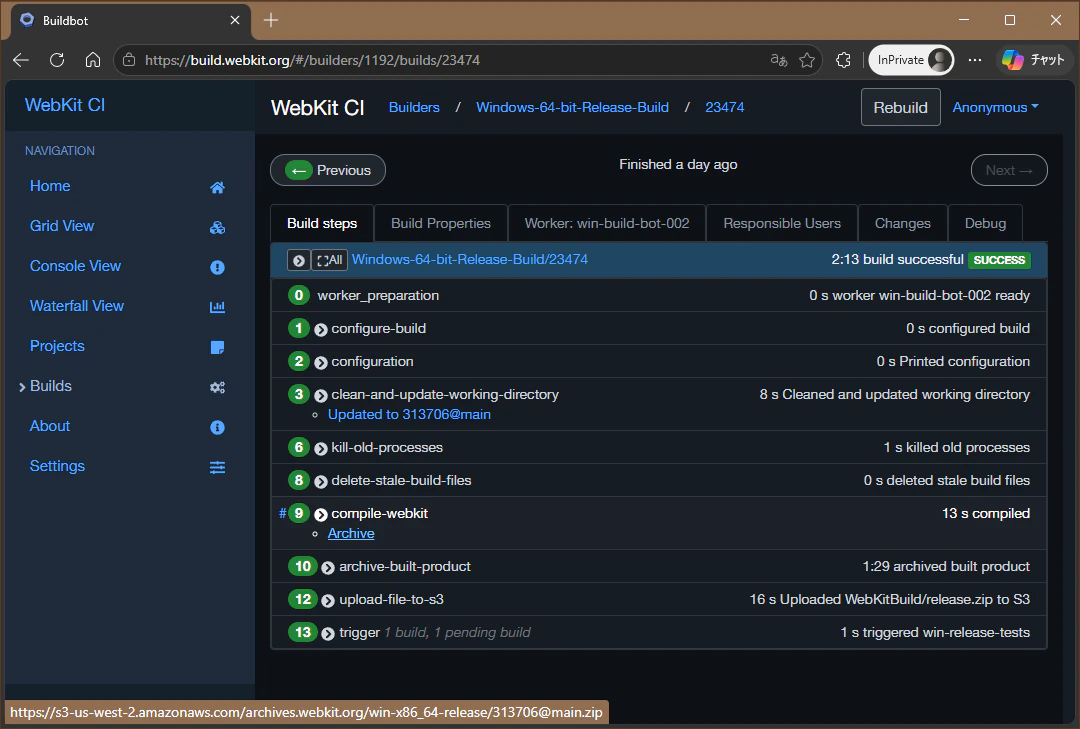Expand the Builds navigation group
The height and width of the screenshot is (729, 1080).
(22, 387)
